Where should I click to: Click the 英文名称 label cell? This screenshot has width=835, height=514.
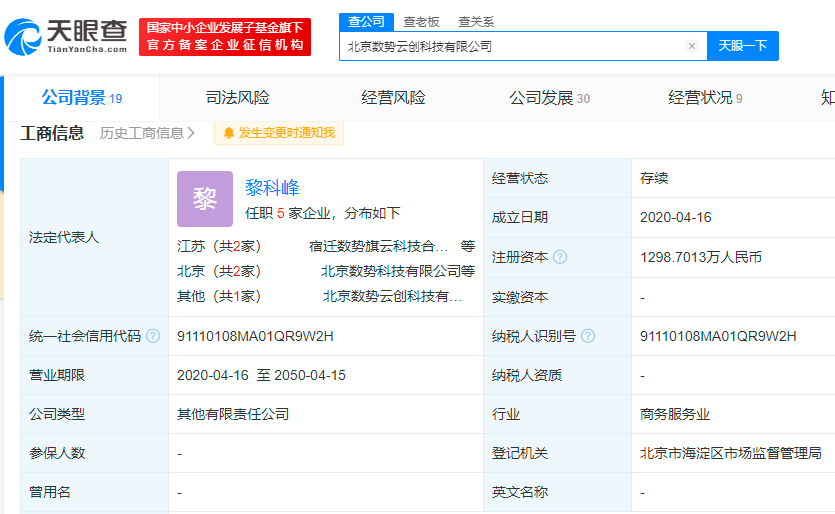[x=557, y=492]
